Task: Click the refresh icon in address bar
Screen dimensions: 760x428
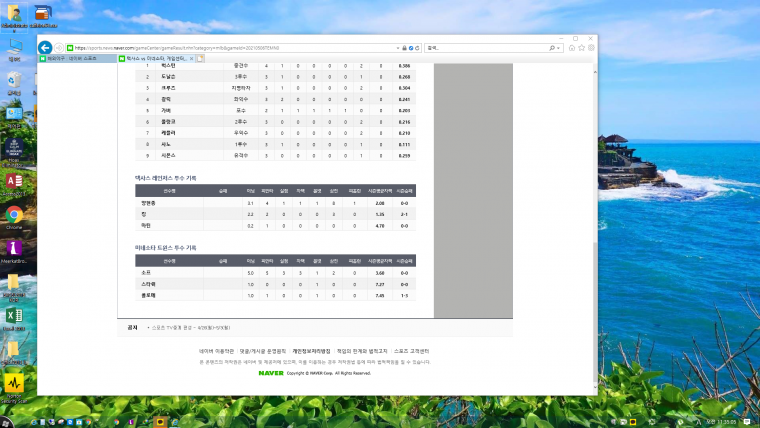Action: [x=417, y=48]
